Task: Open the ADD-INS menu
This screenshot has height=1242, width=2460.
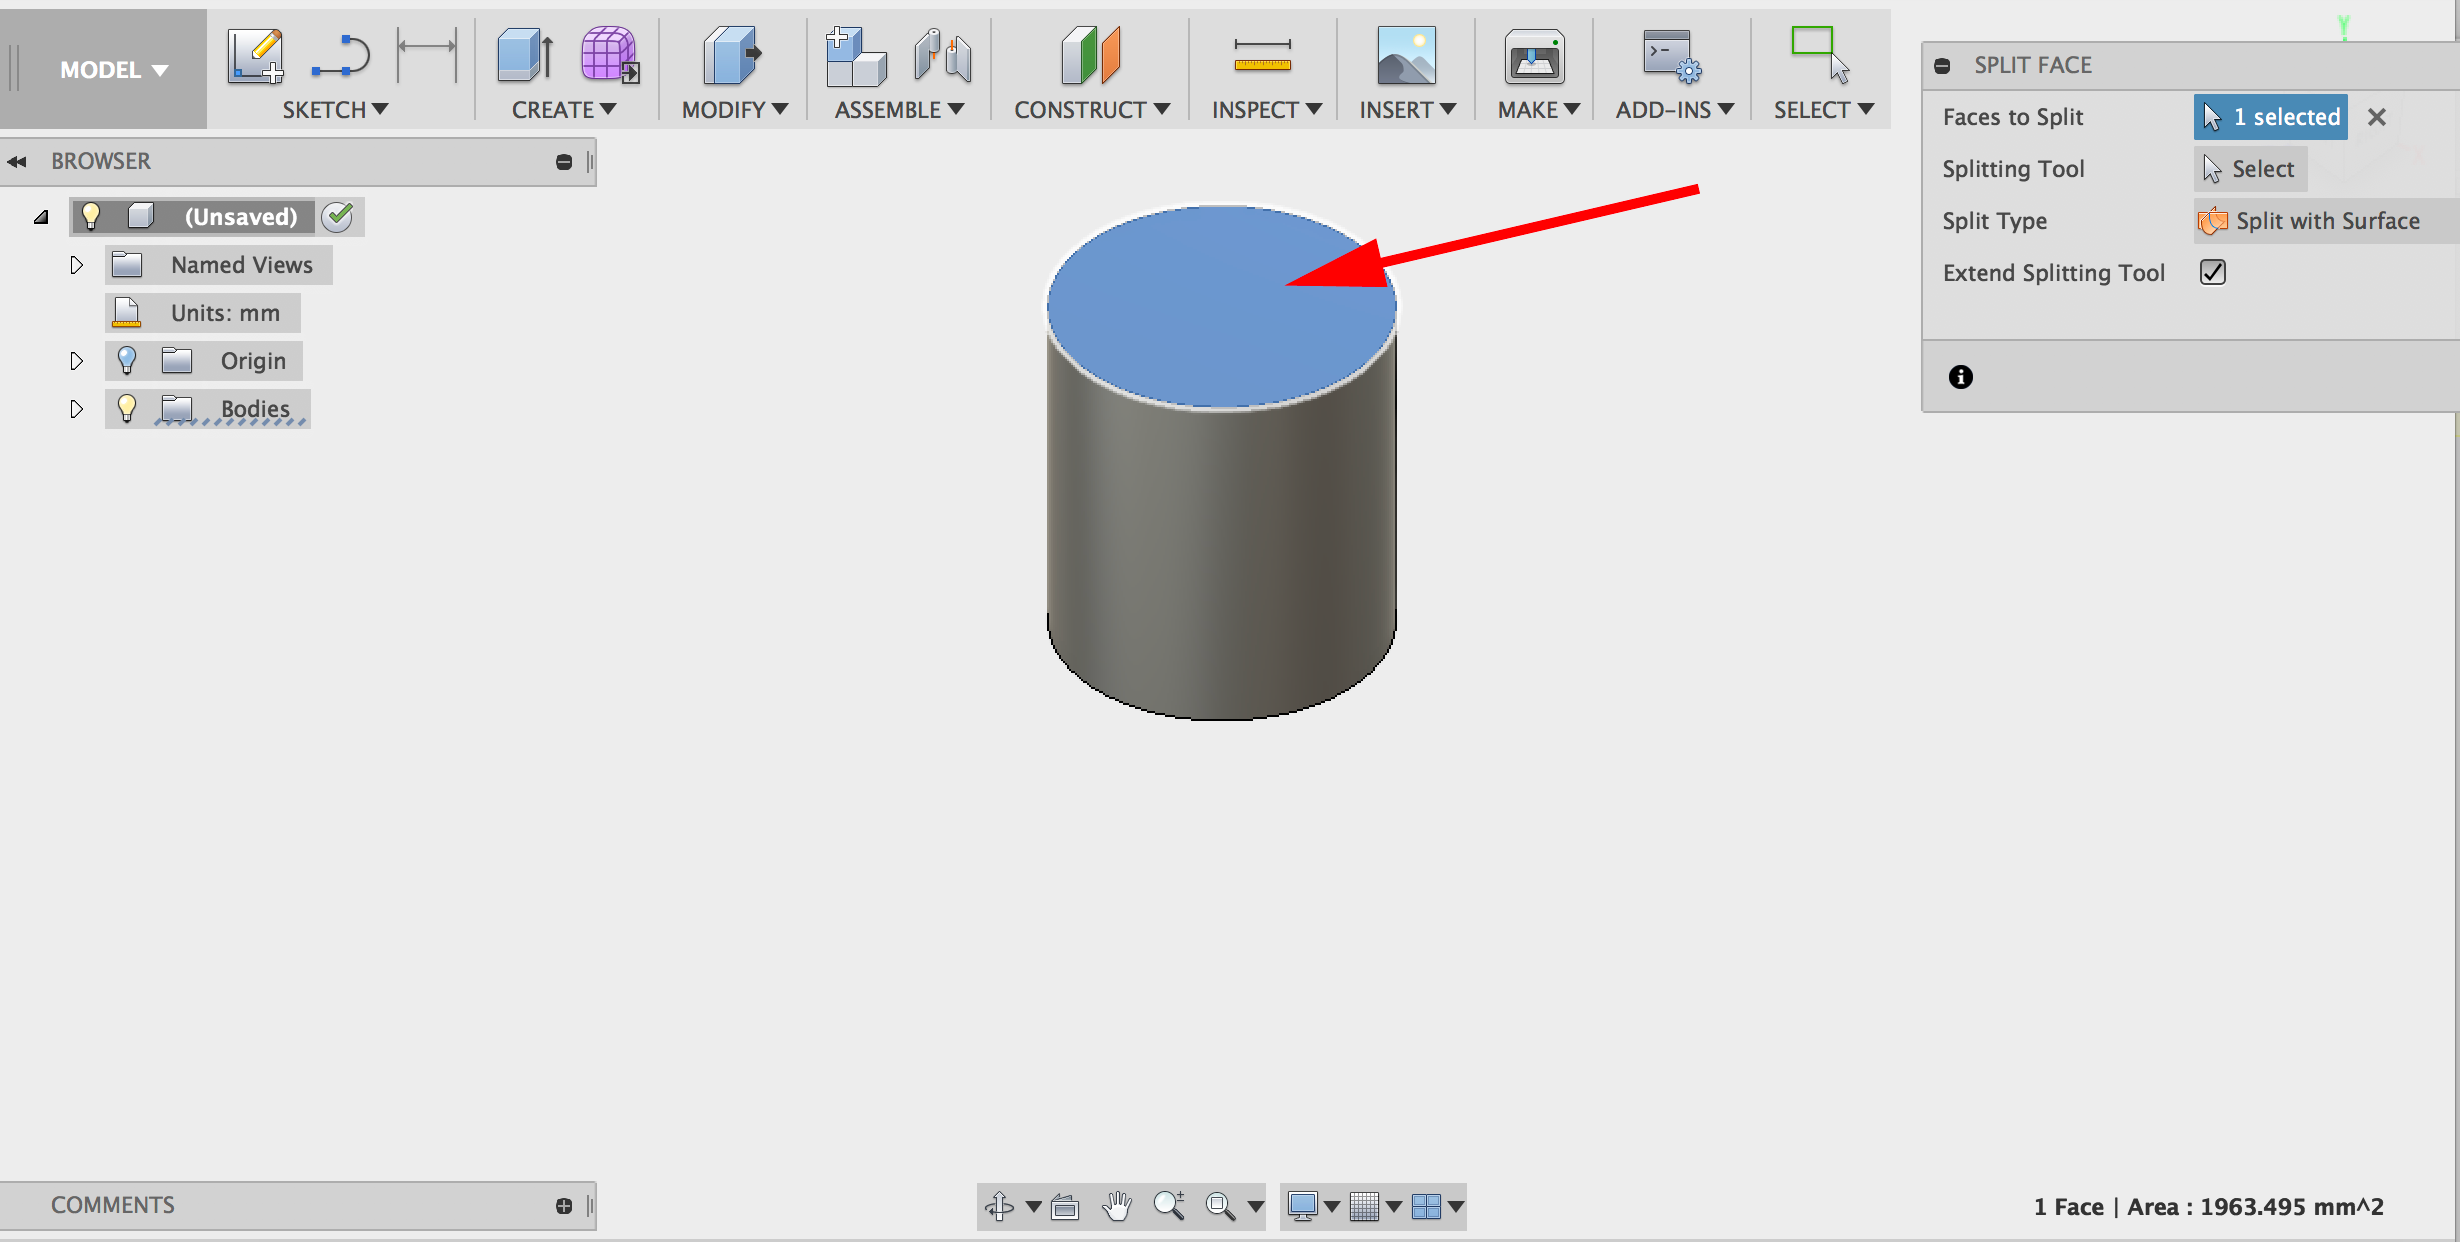Action: pos(1675,110)
